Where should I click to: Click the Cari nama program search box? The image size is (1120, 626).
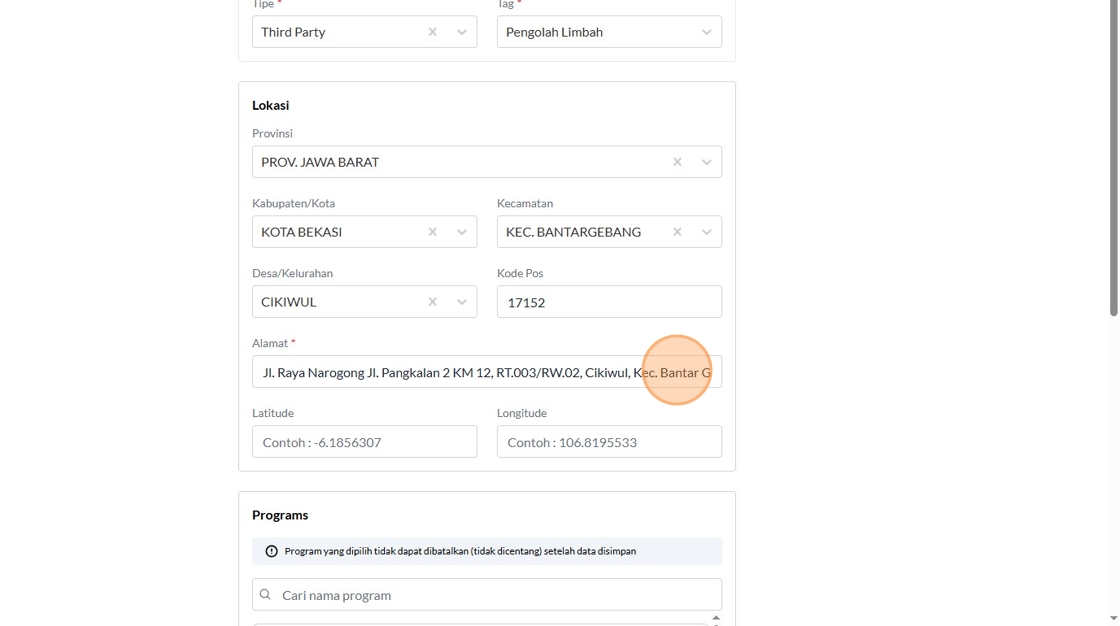495,595
